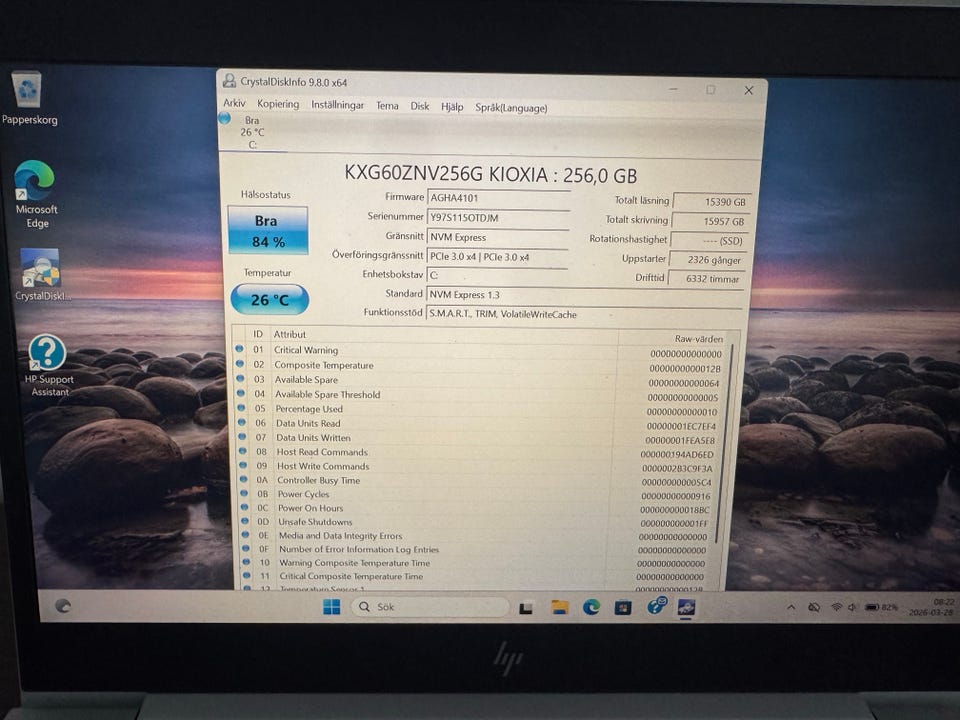Click the Bra 84 % health status button
Viewport: 960px width, 720px height.
point(268,230)
